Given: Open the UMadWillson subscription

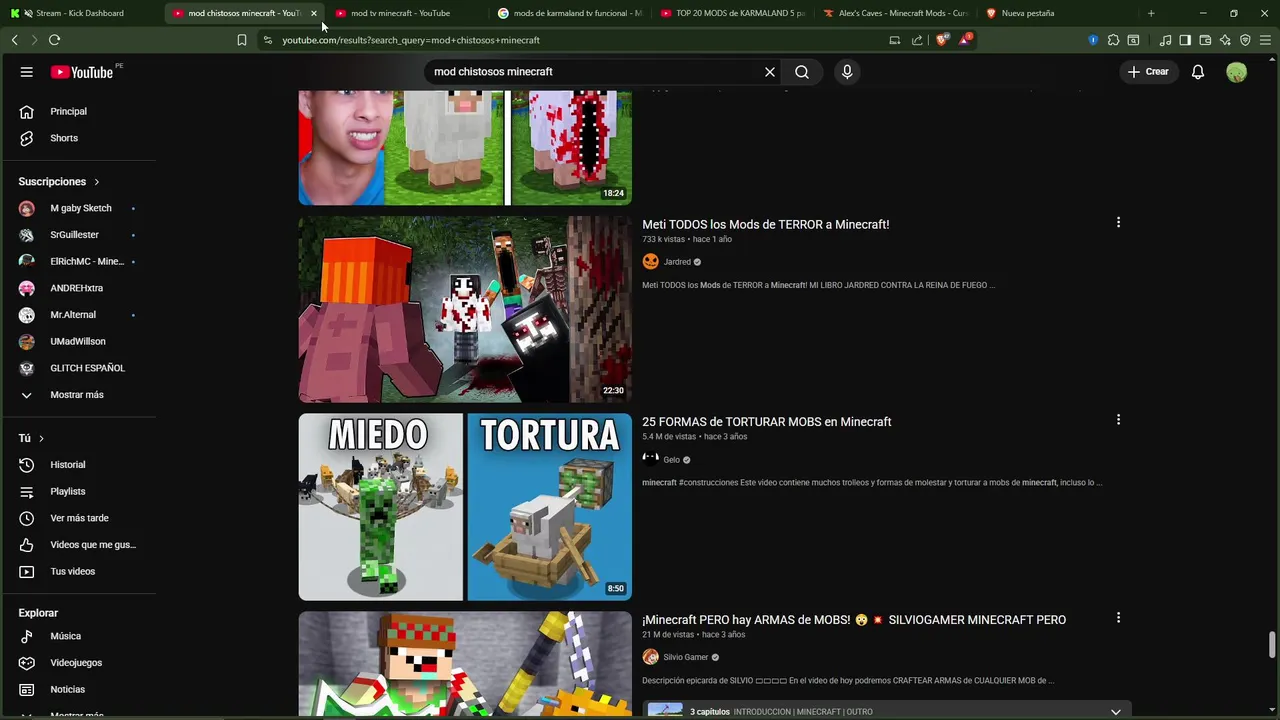Looking at the screenshot, I should (77, 341).
